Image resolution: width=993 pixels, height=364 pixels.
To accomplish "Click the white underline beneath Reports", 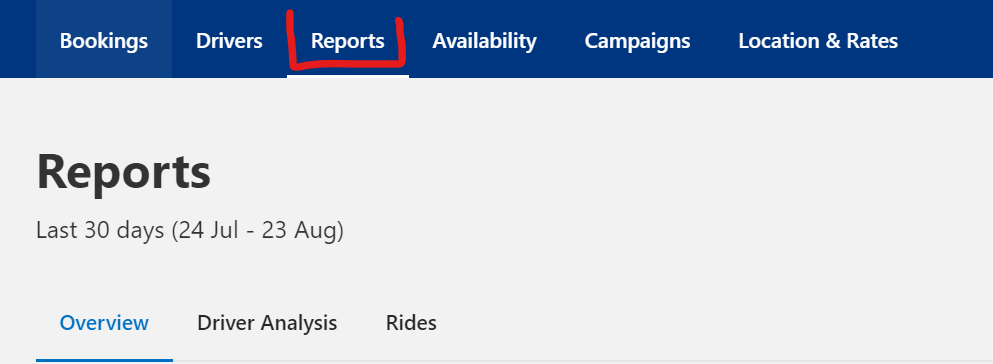I will tap(348, 76).
